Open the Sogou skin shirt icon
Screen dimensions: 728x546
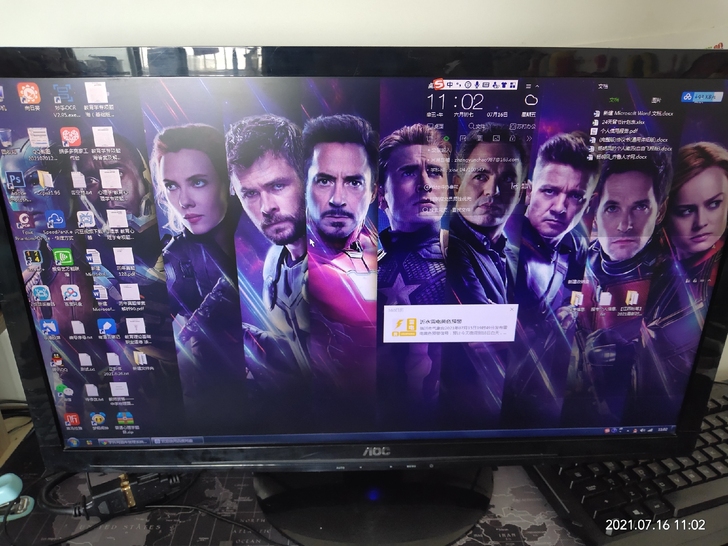tap(504, 84)
